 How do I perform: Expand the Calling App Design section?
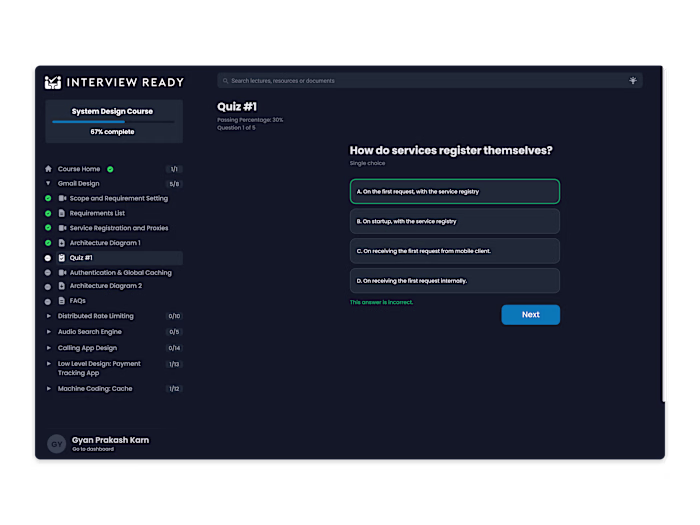point(49,348)
